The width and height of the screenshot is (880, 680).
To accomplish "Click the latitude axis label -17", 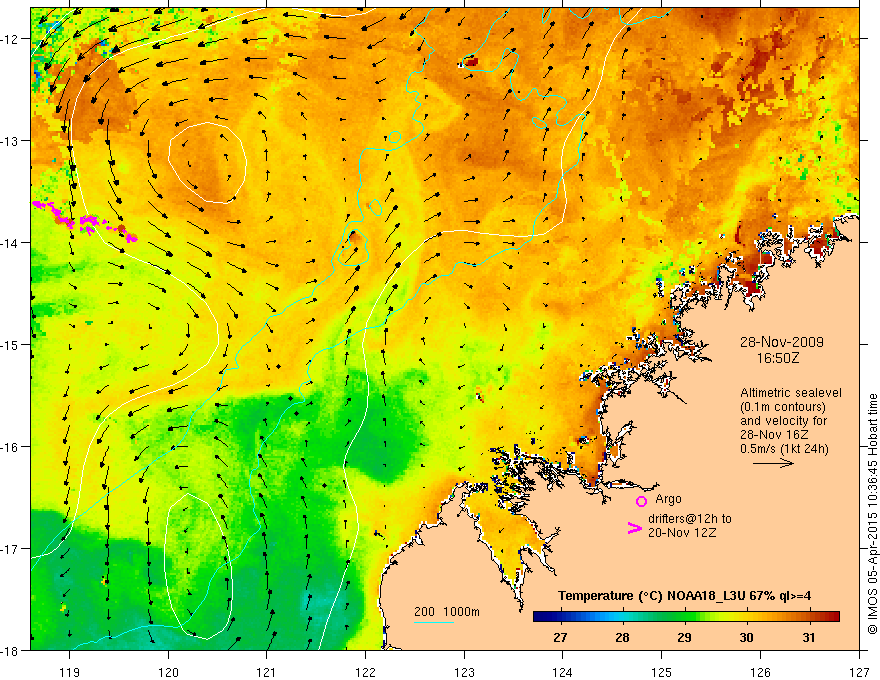I will tap(11, 548).
